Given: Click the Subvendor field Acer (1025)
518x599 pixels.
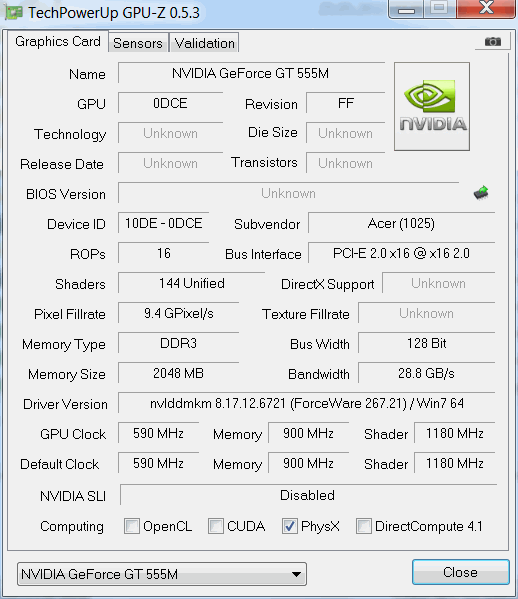Looking at the screenshot, I should 401,223.
